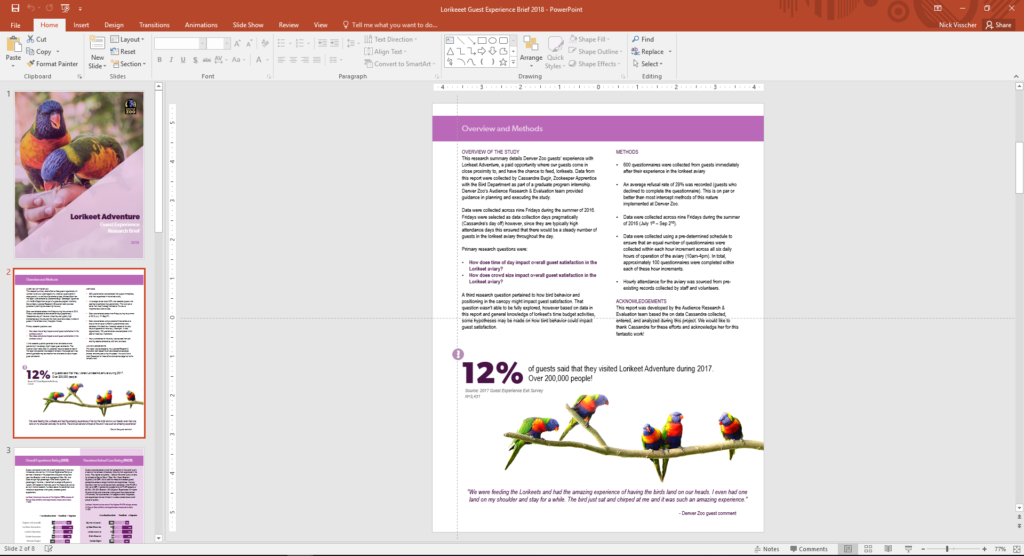The image size is (1024, 556).
Task: Click the Nick Visscher account name
Action: tap(957, 25)
